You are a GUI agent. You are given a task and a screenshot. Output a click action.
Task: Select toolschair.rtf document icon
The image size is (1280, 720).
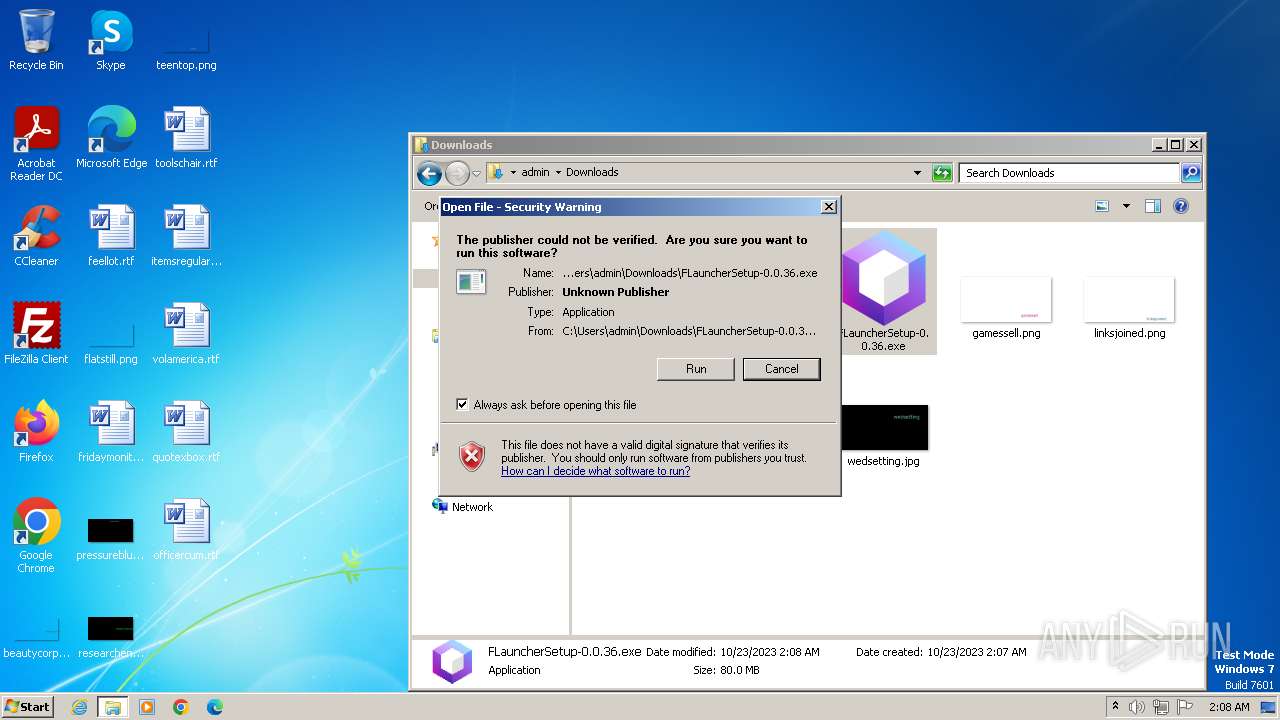[186, 137]
